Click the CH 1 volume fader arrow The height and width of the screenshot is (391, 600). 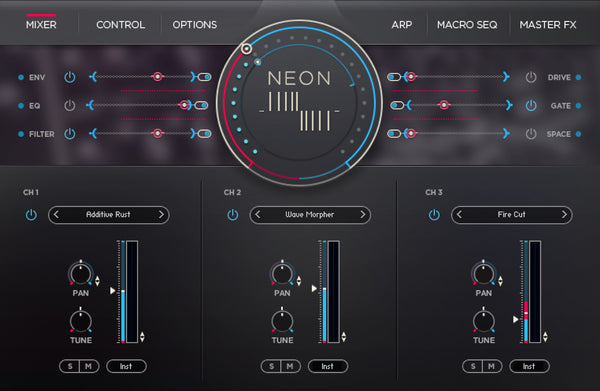112,290
